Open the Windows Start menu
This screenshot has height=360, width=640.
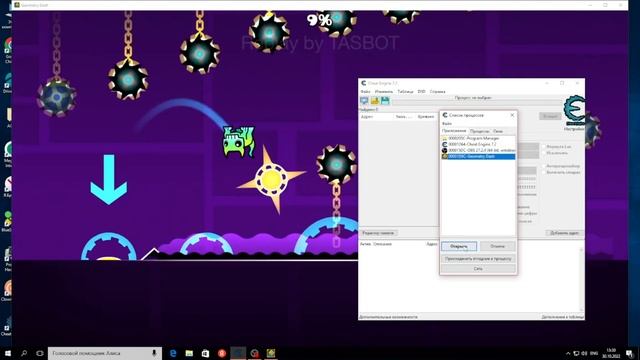(x=8, y=353)
